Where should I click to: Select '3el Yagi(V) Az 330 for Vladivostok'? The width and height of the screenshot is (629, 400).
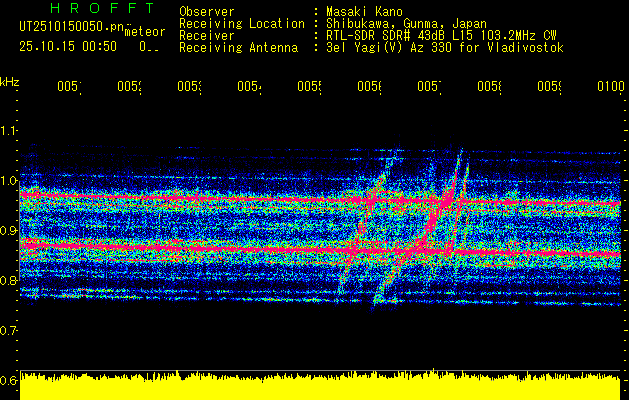pyautogui.click(x=445, y=48)
